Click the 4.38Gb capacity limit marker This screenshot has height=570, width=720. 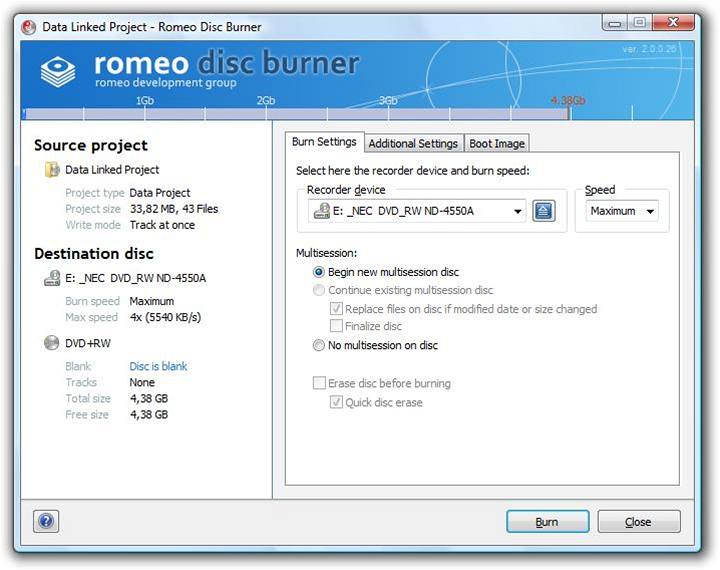point(568,100)
